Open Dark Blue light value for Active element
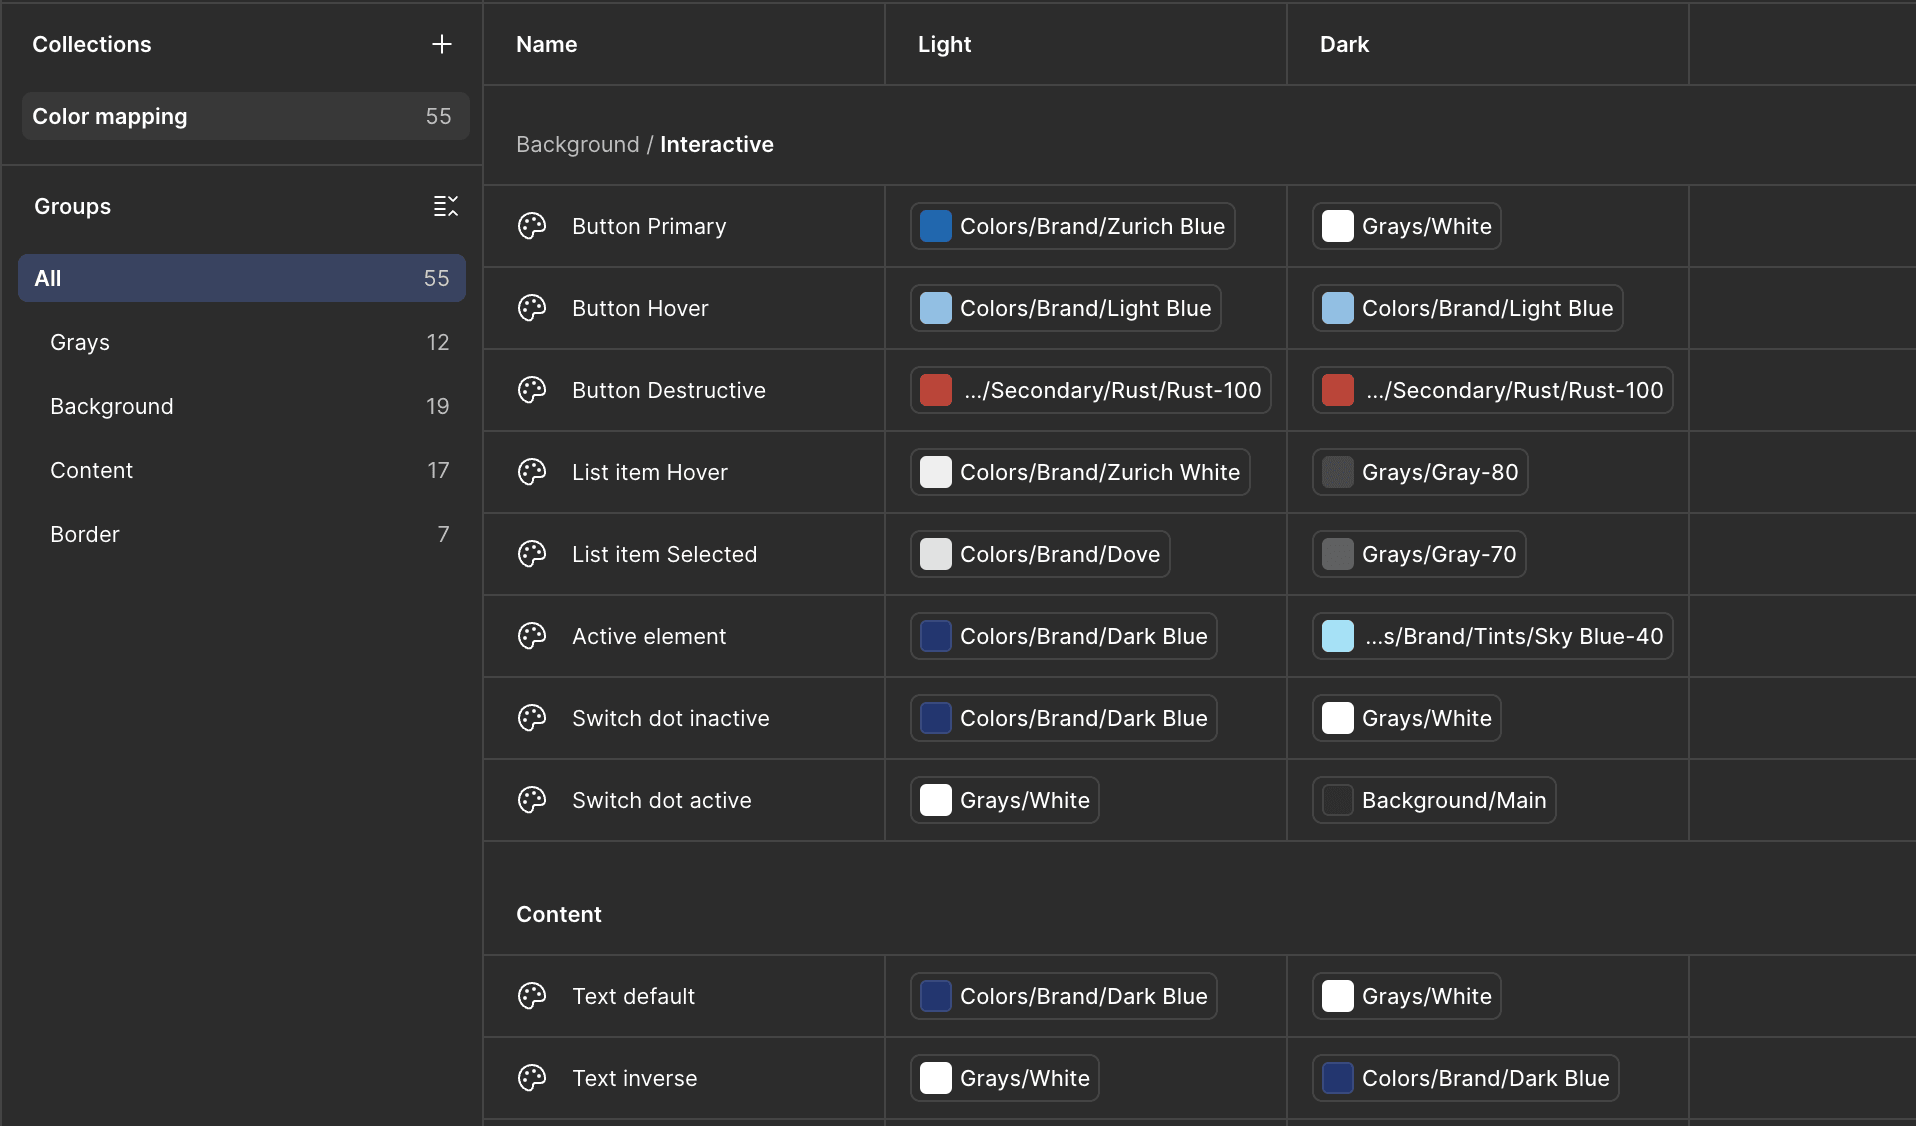Screen dimensions: 1916x1126 pos(1064,636)
